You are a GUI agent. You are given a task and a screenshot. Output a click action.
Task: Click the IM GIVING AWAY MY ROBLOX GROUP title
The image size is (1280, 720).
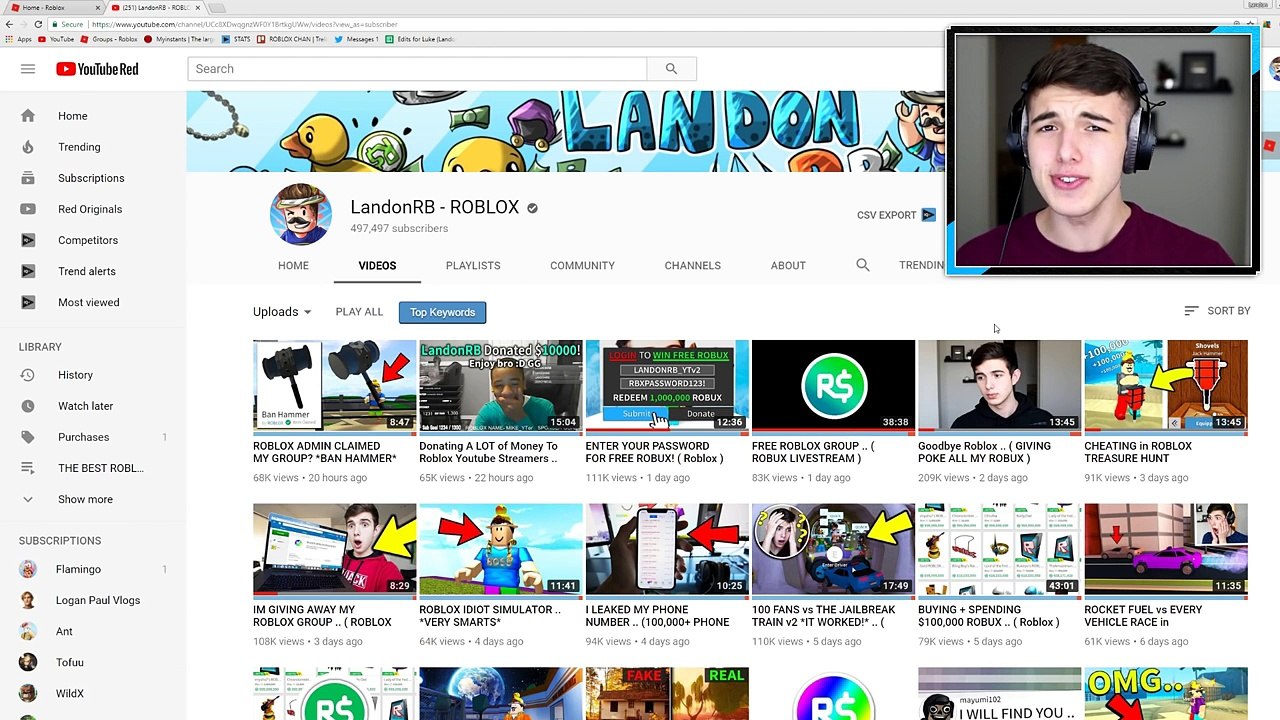[x=322, y=616]
